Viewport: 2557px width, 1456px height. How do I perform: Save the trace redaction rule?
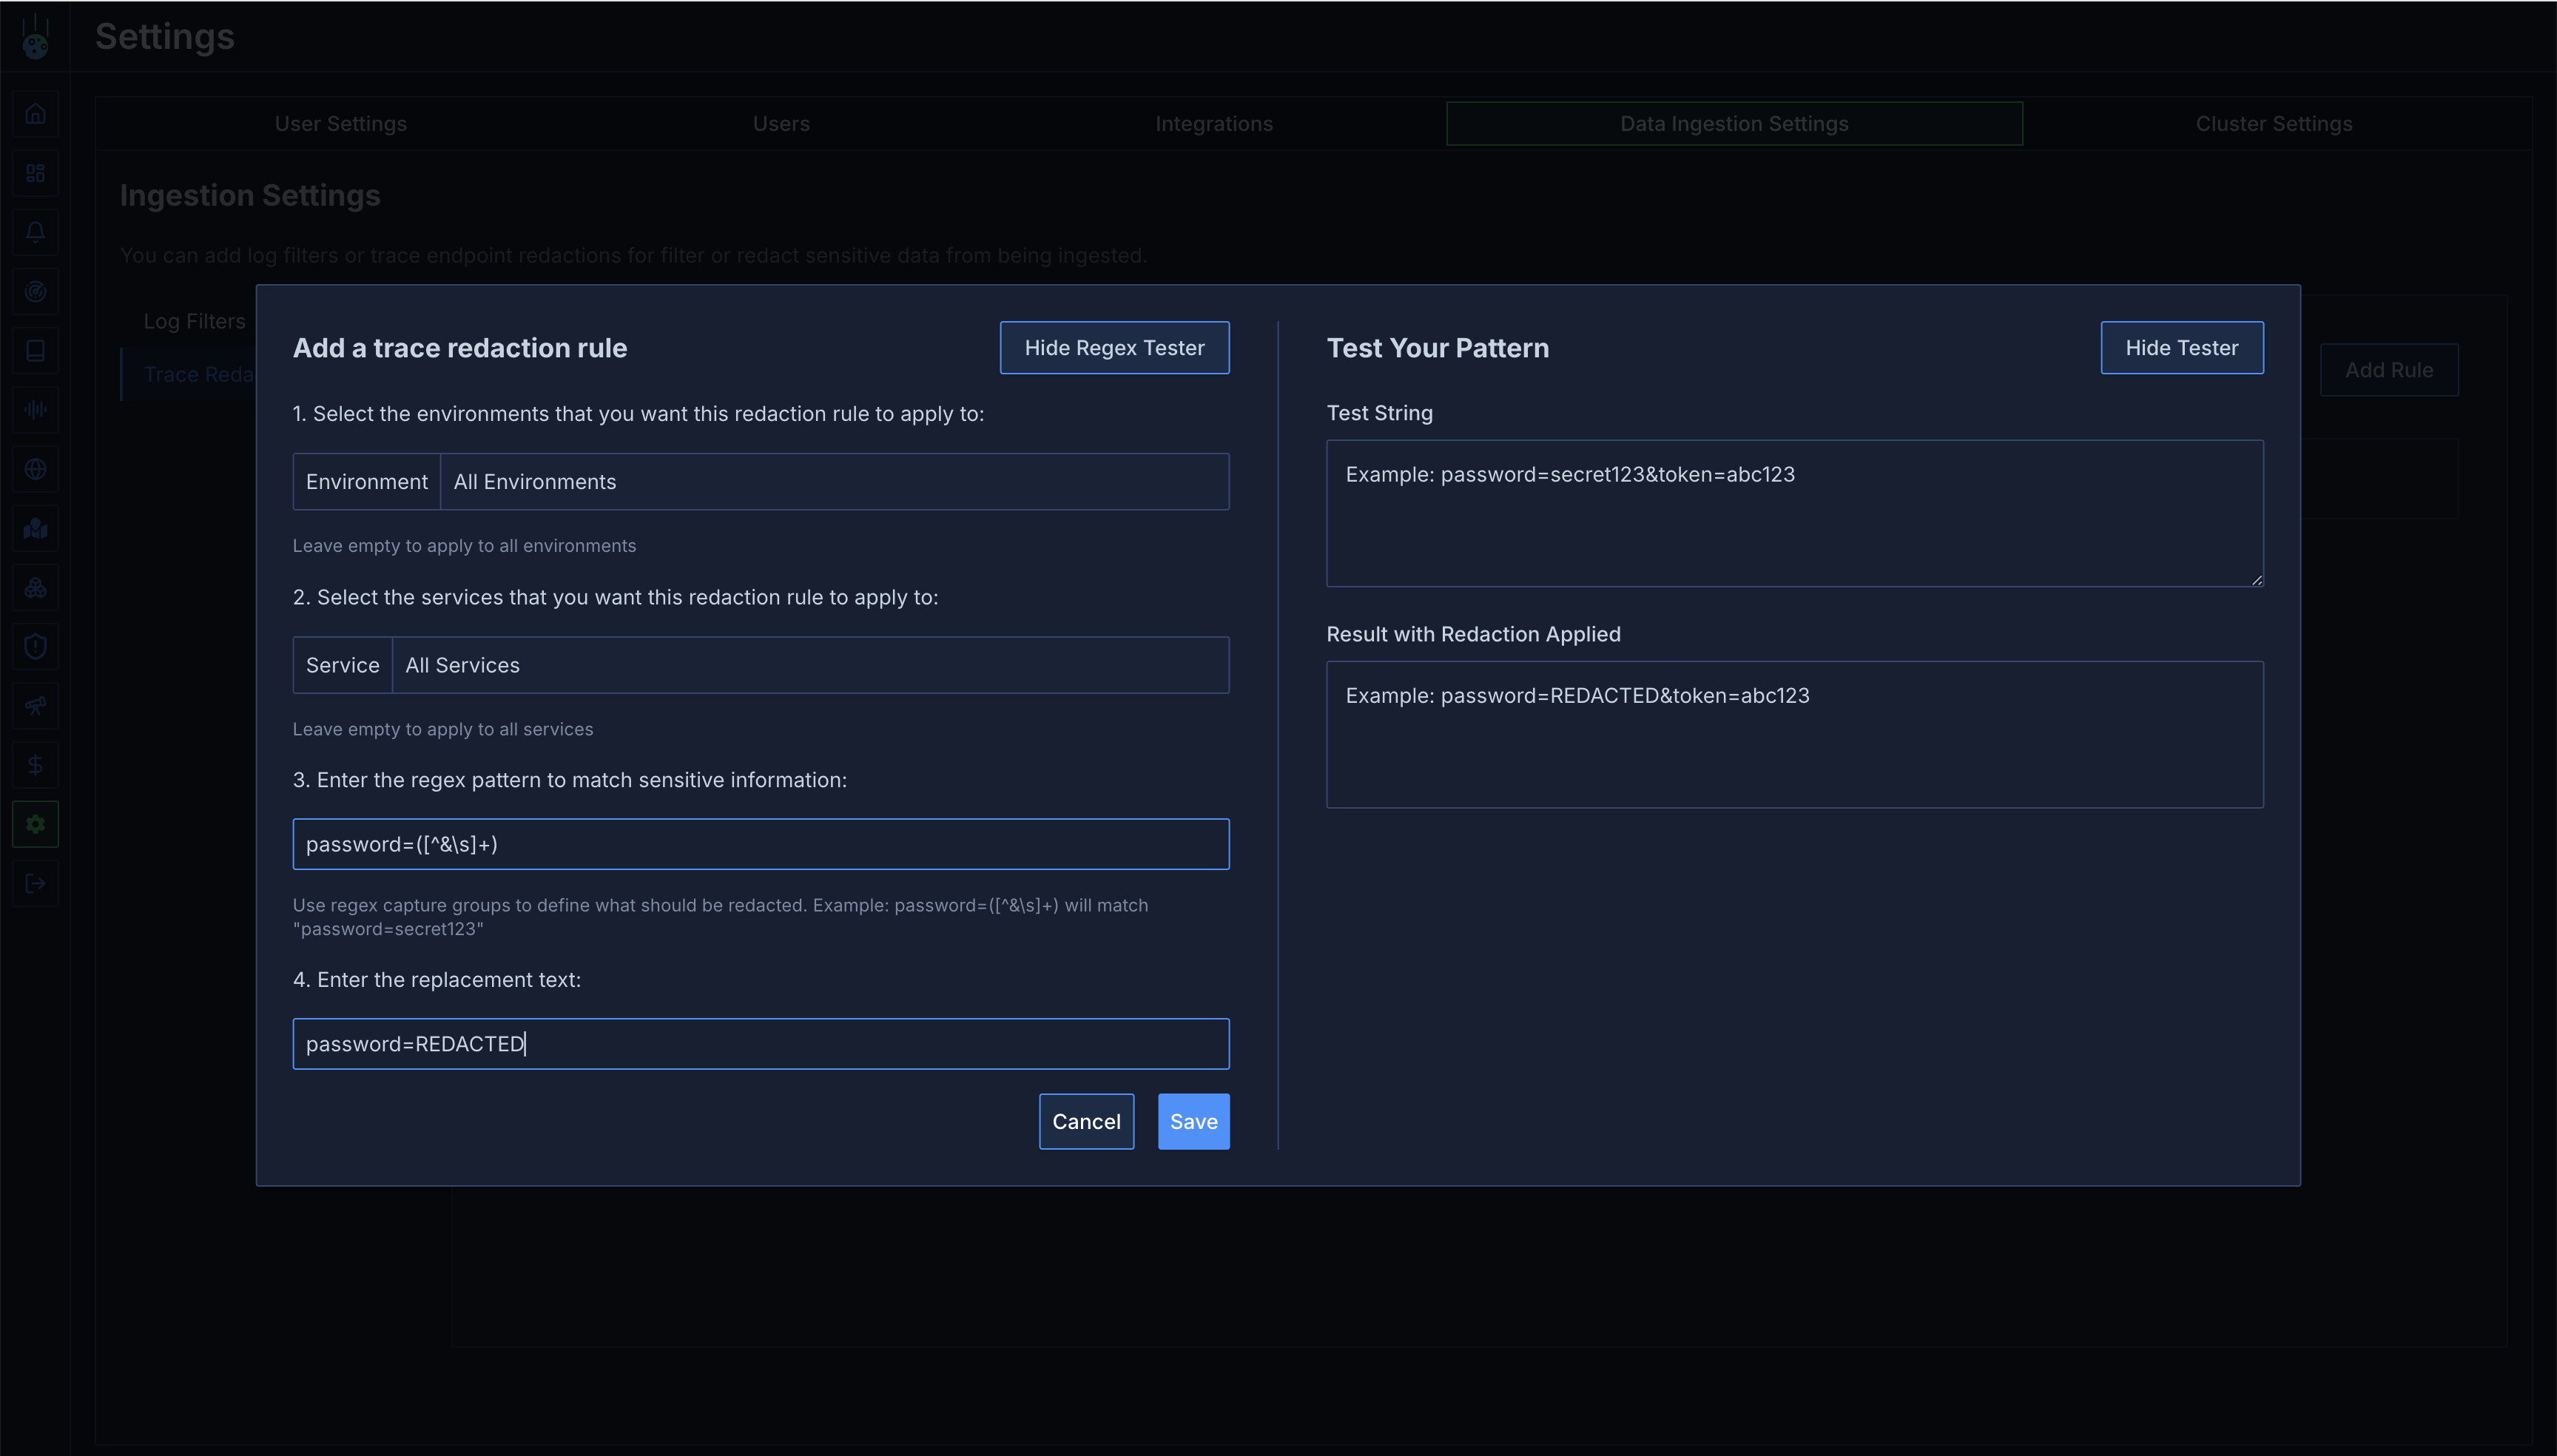tap(1193, 1122)
